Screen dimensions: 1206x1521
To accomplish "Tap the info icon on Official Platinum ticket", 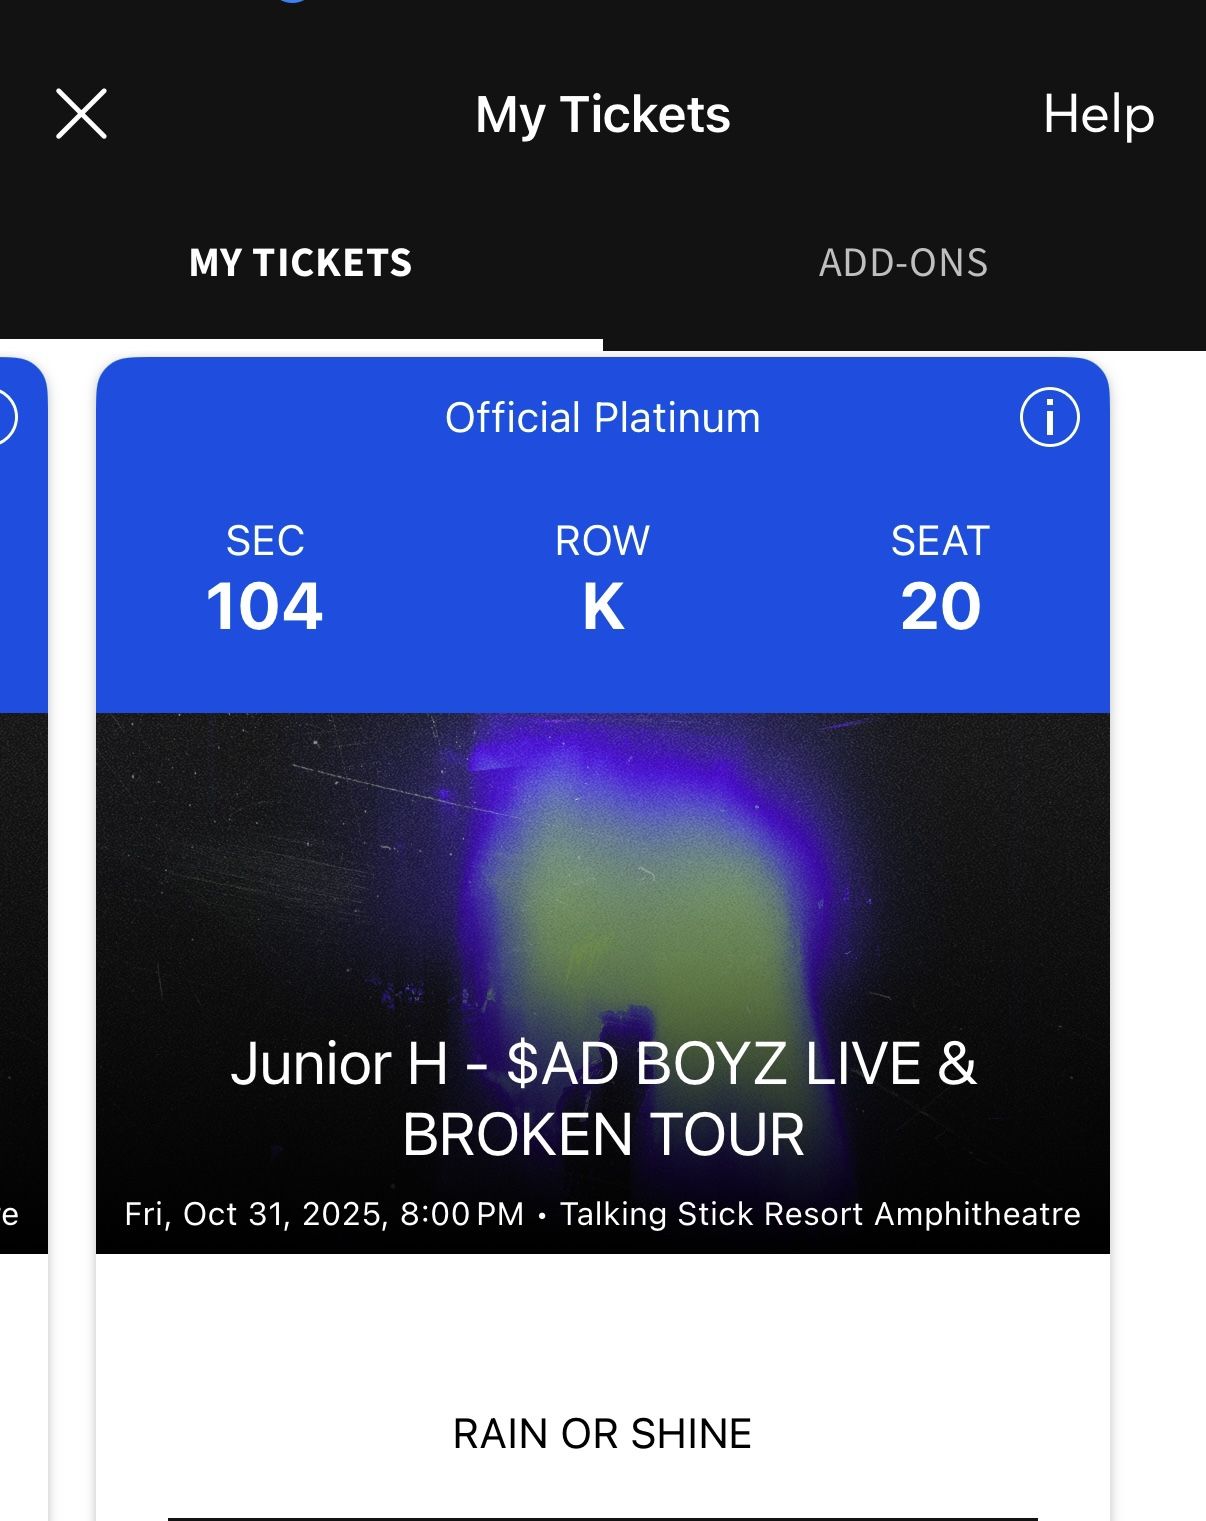I will (1049, 417).
